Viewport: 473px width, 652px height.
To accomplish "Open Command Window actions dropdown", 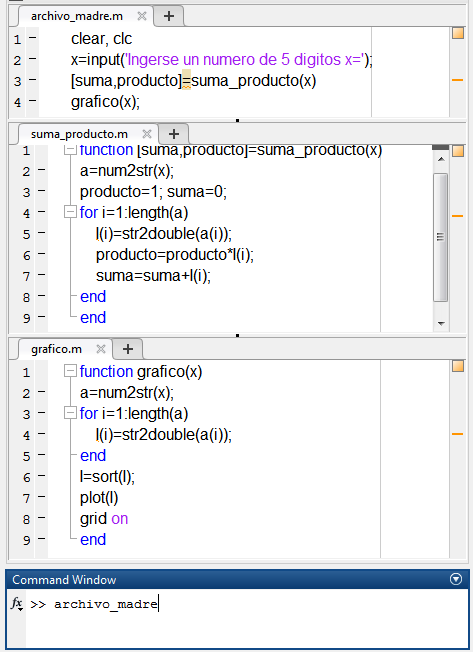I will (x=456, y=579).
